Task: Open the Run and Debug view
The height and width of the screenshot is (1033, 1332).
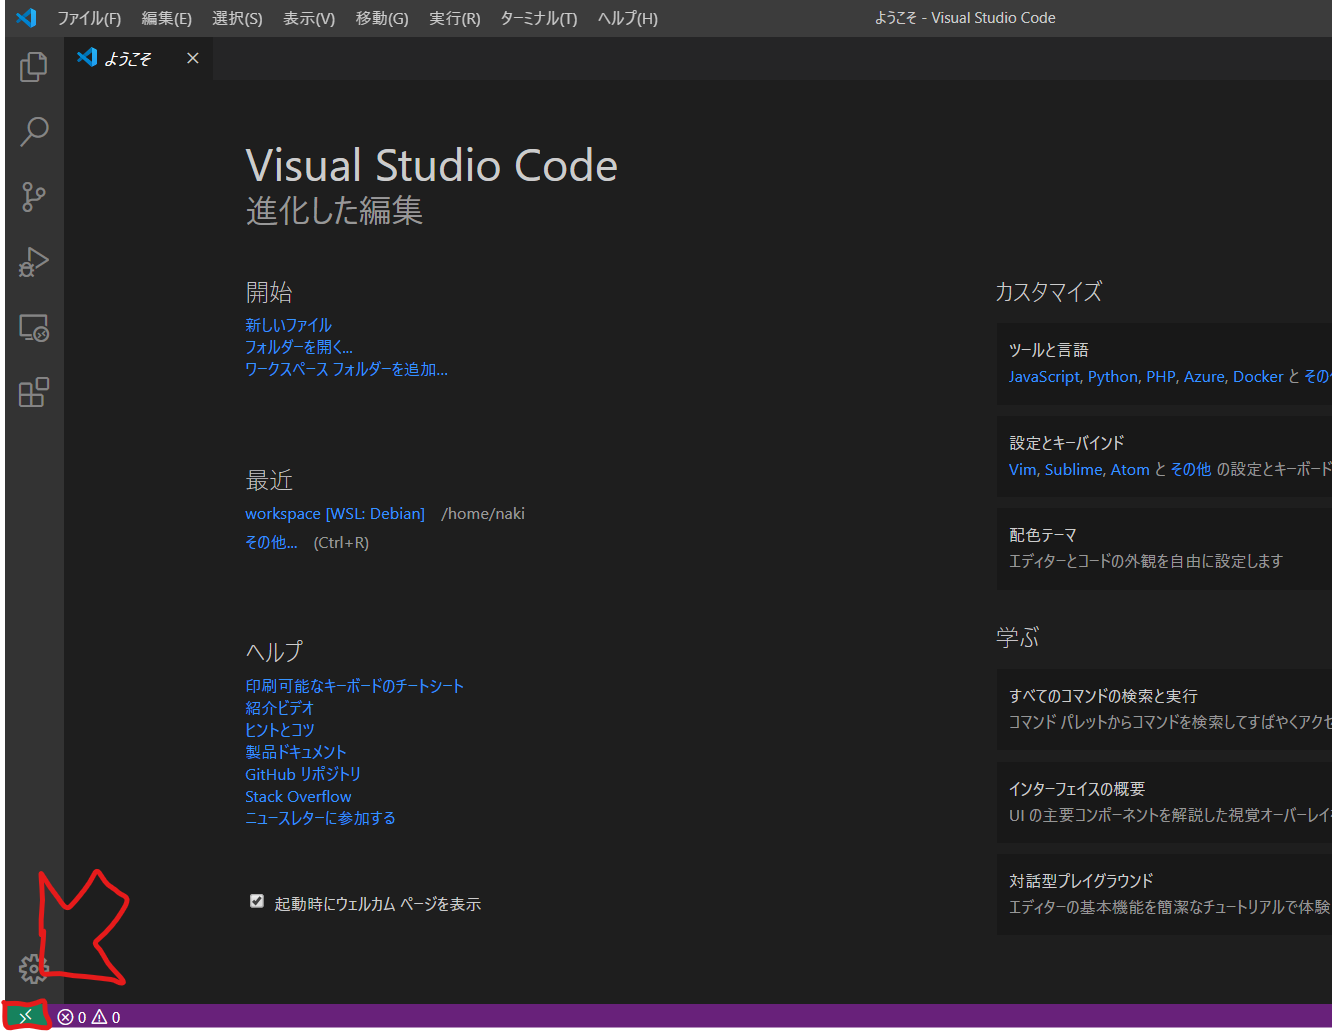Action: click(34, 262)
